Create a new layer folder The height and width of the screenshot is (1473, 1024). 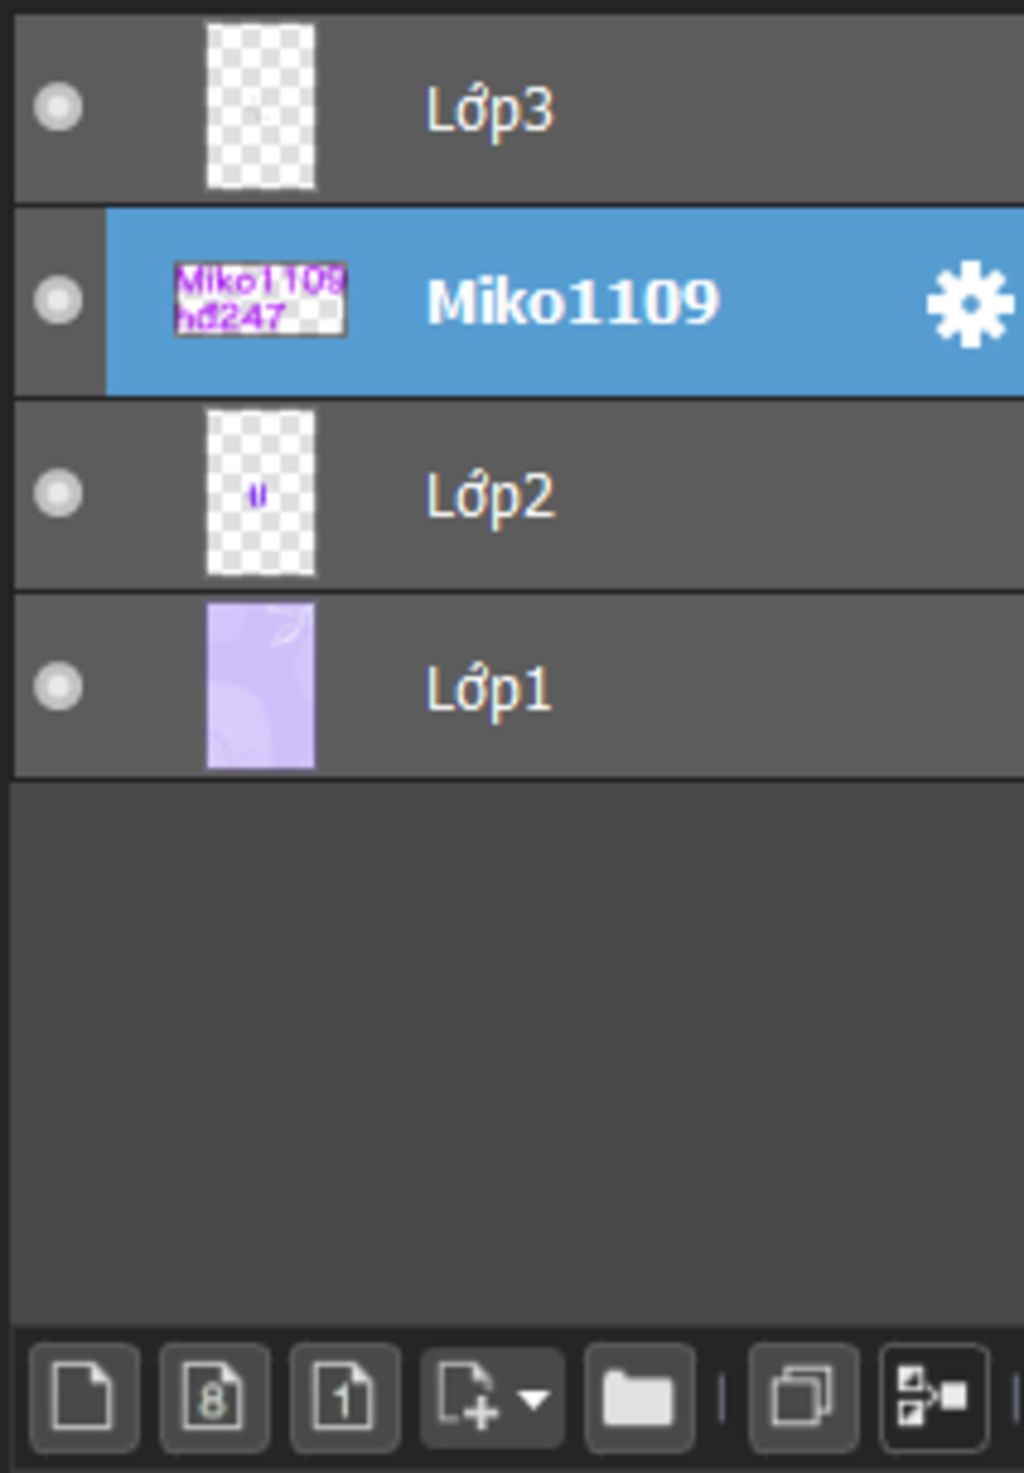click(x=639, y=1398)
